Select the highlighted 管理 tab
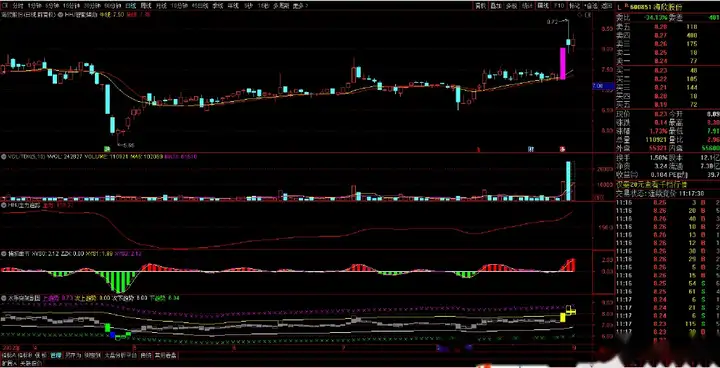 56,355
